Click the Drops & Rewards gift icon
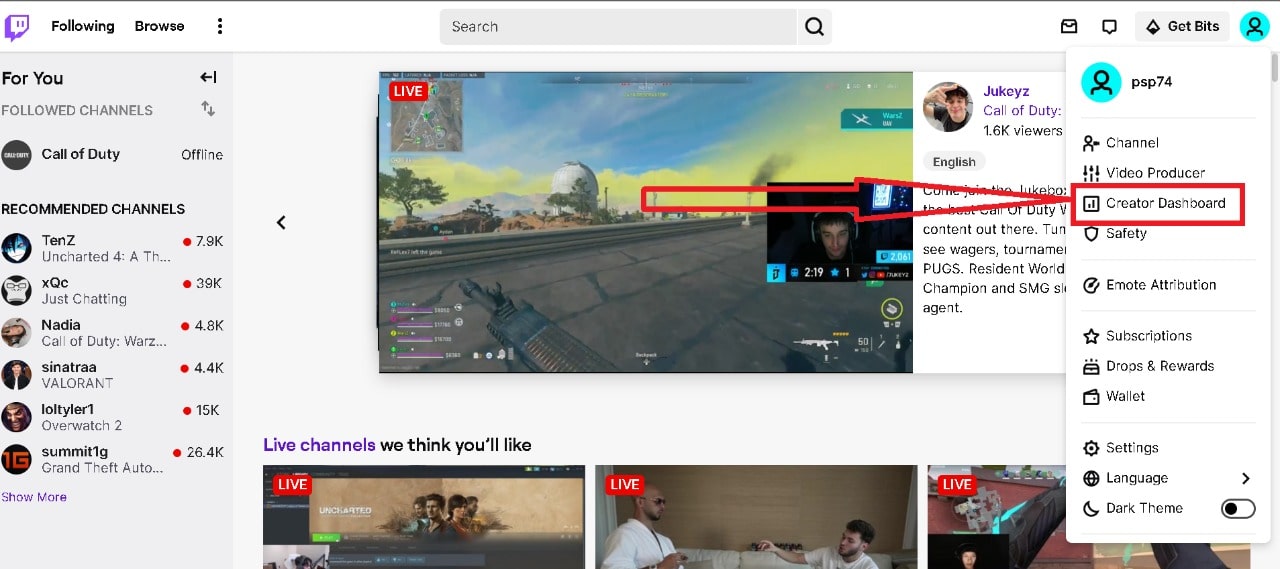 (1091, 366)
